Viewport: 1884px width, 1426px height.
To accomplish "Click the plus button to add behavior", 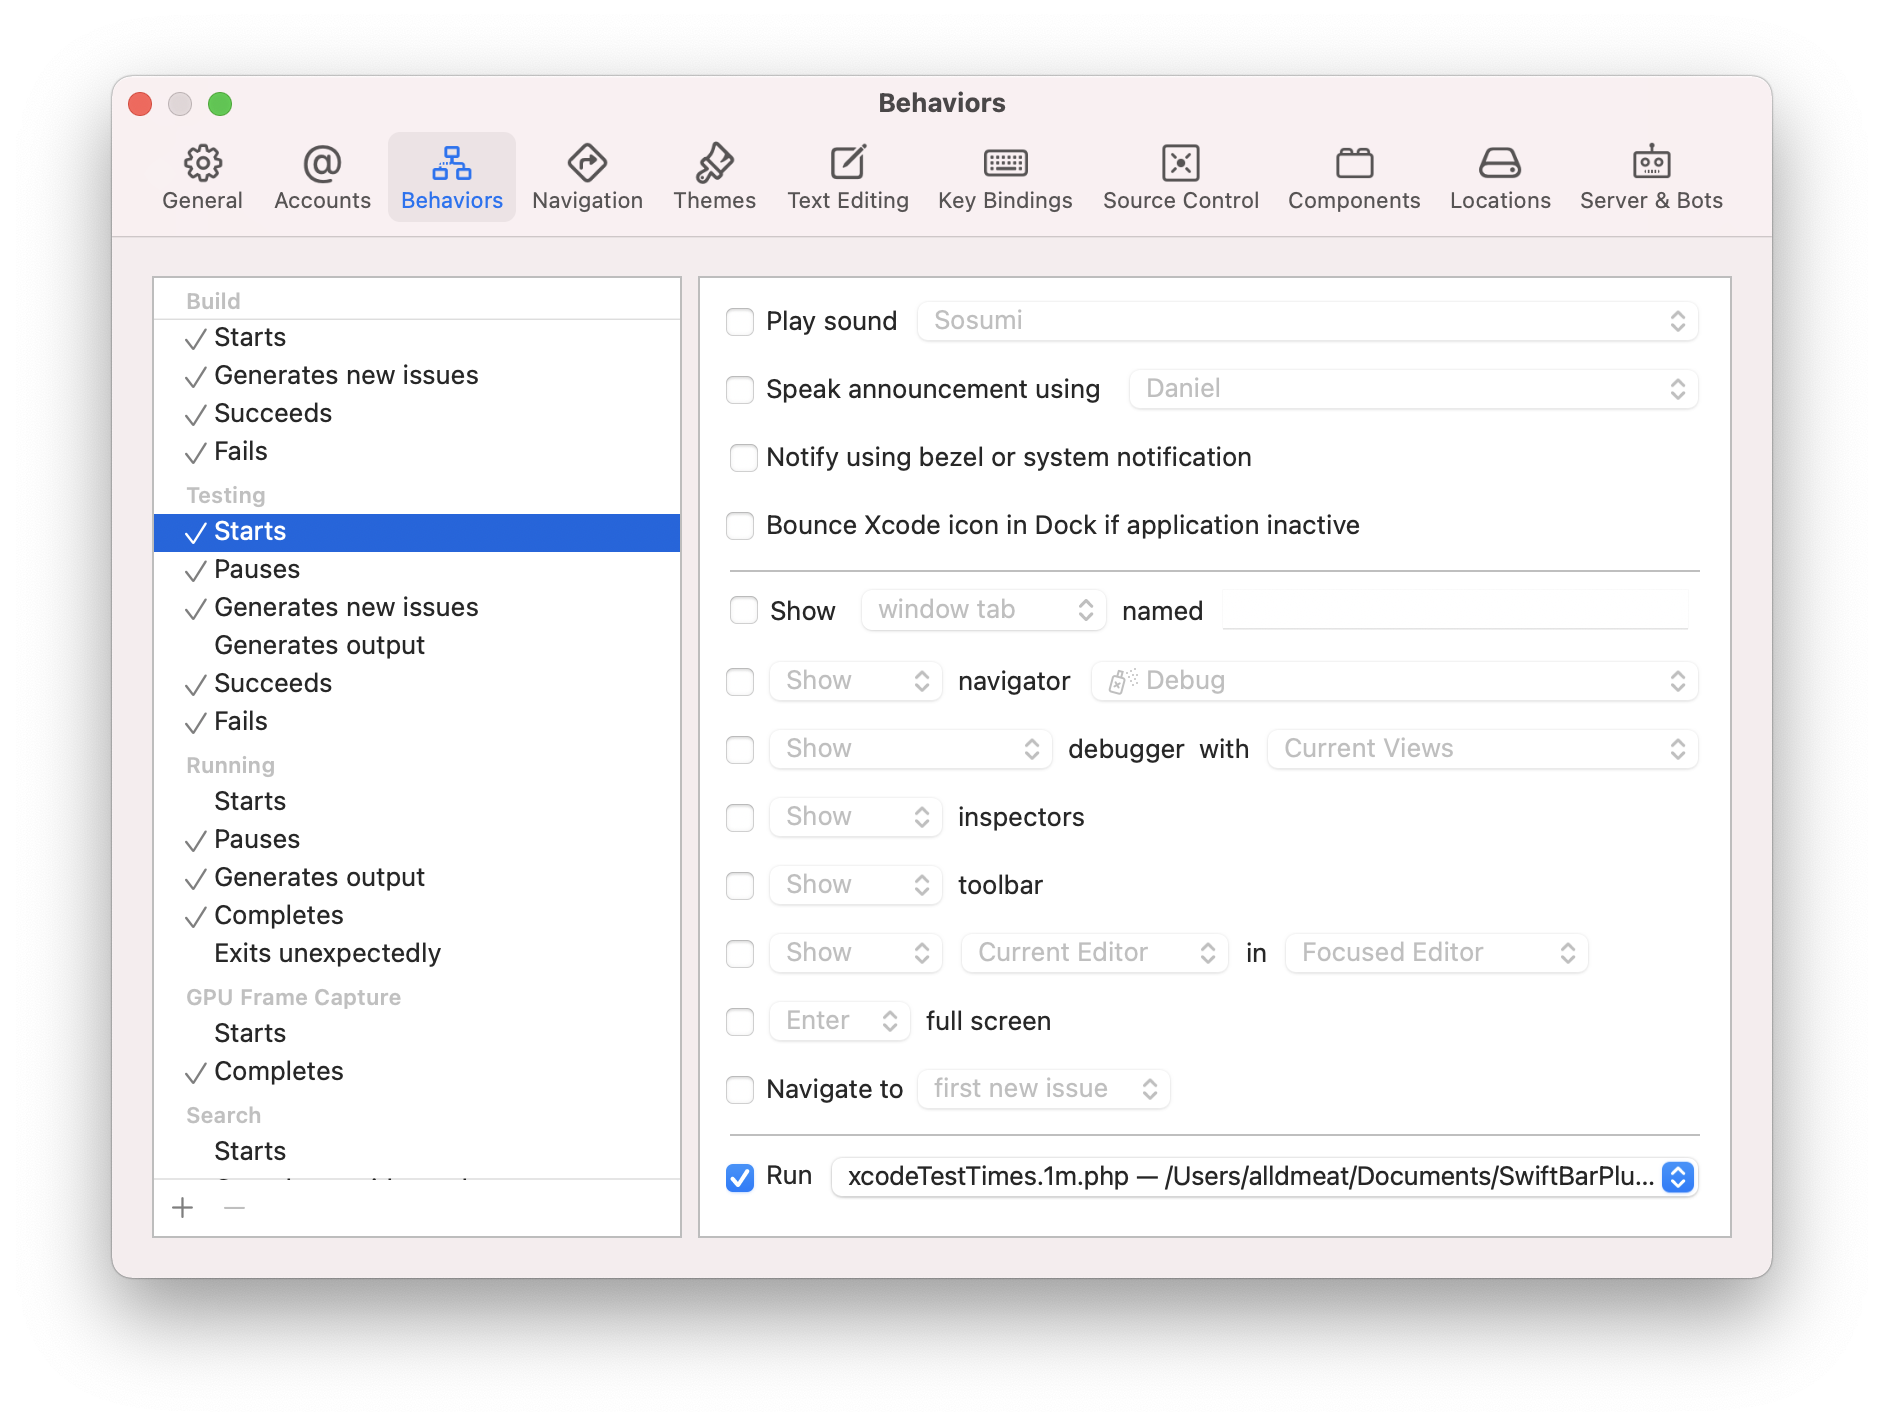I will pyautogui.click(x=183, y=1208).
